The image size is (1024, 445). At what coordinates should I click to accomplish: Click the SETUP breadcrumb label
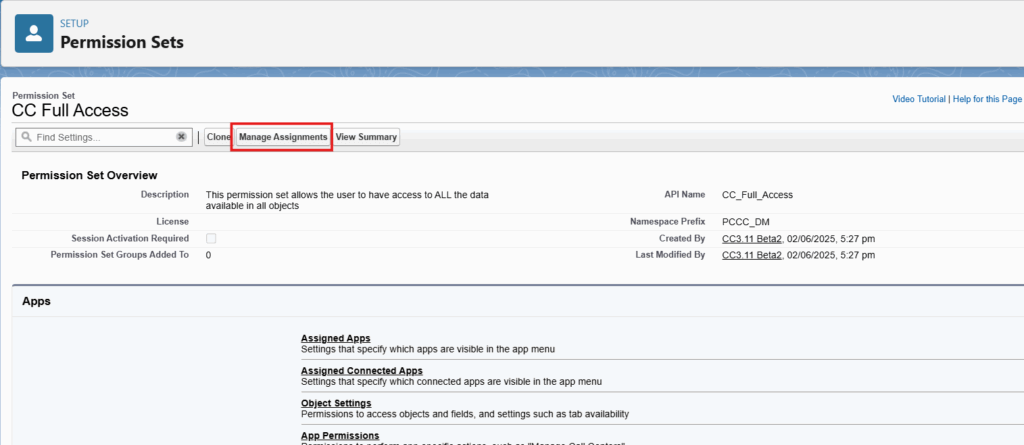tap(76, 23)
